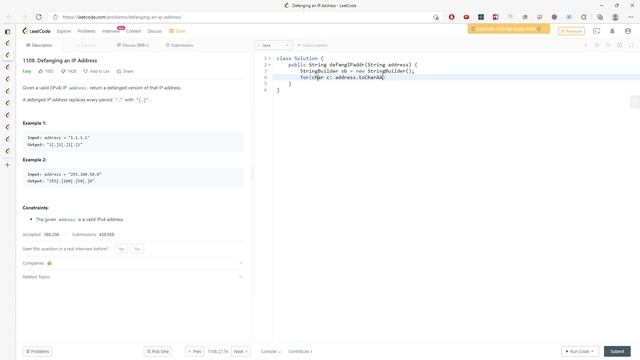Image resolution: width=640 pixels, height=360 pixels.
Task: Click the Easy difficulty label
Action: (27, 71)
